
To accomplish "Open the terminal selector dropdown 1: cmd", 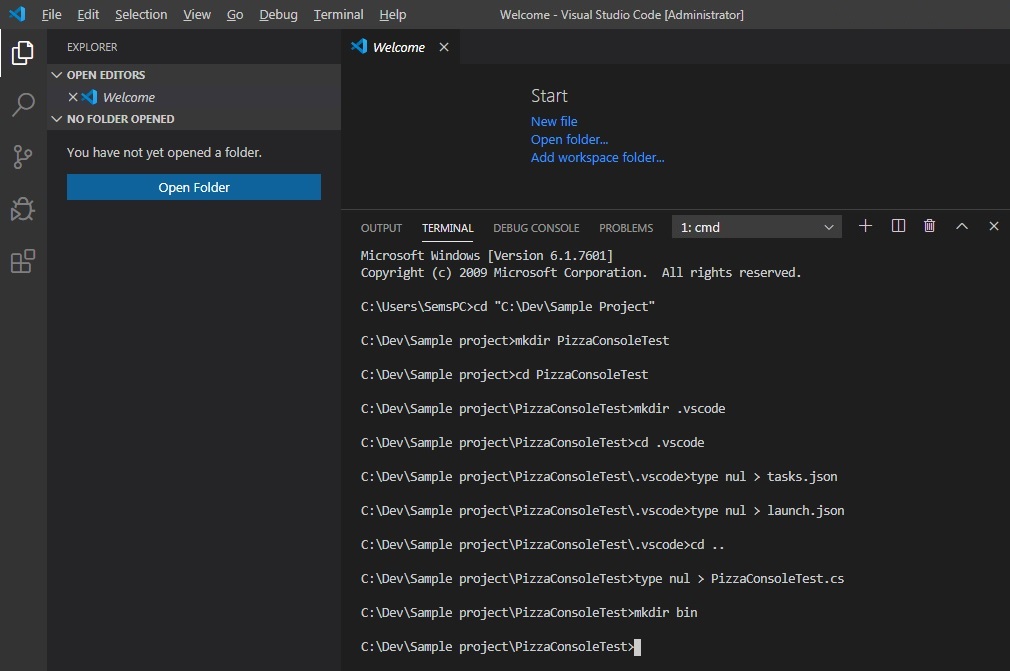I will click(756, 227).
